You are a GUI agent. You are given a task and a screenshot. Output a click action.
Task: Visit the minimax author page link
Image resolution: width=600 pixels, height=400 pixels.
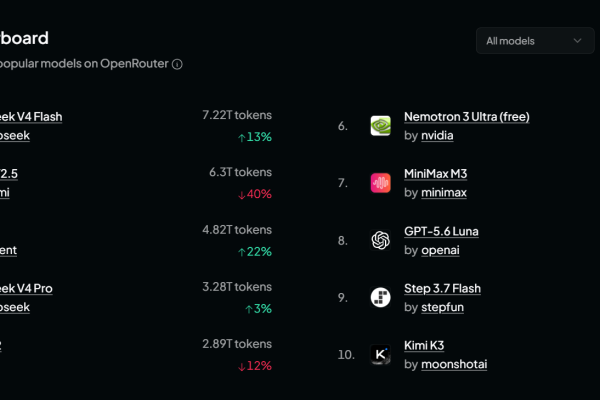point(444,193)
